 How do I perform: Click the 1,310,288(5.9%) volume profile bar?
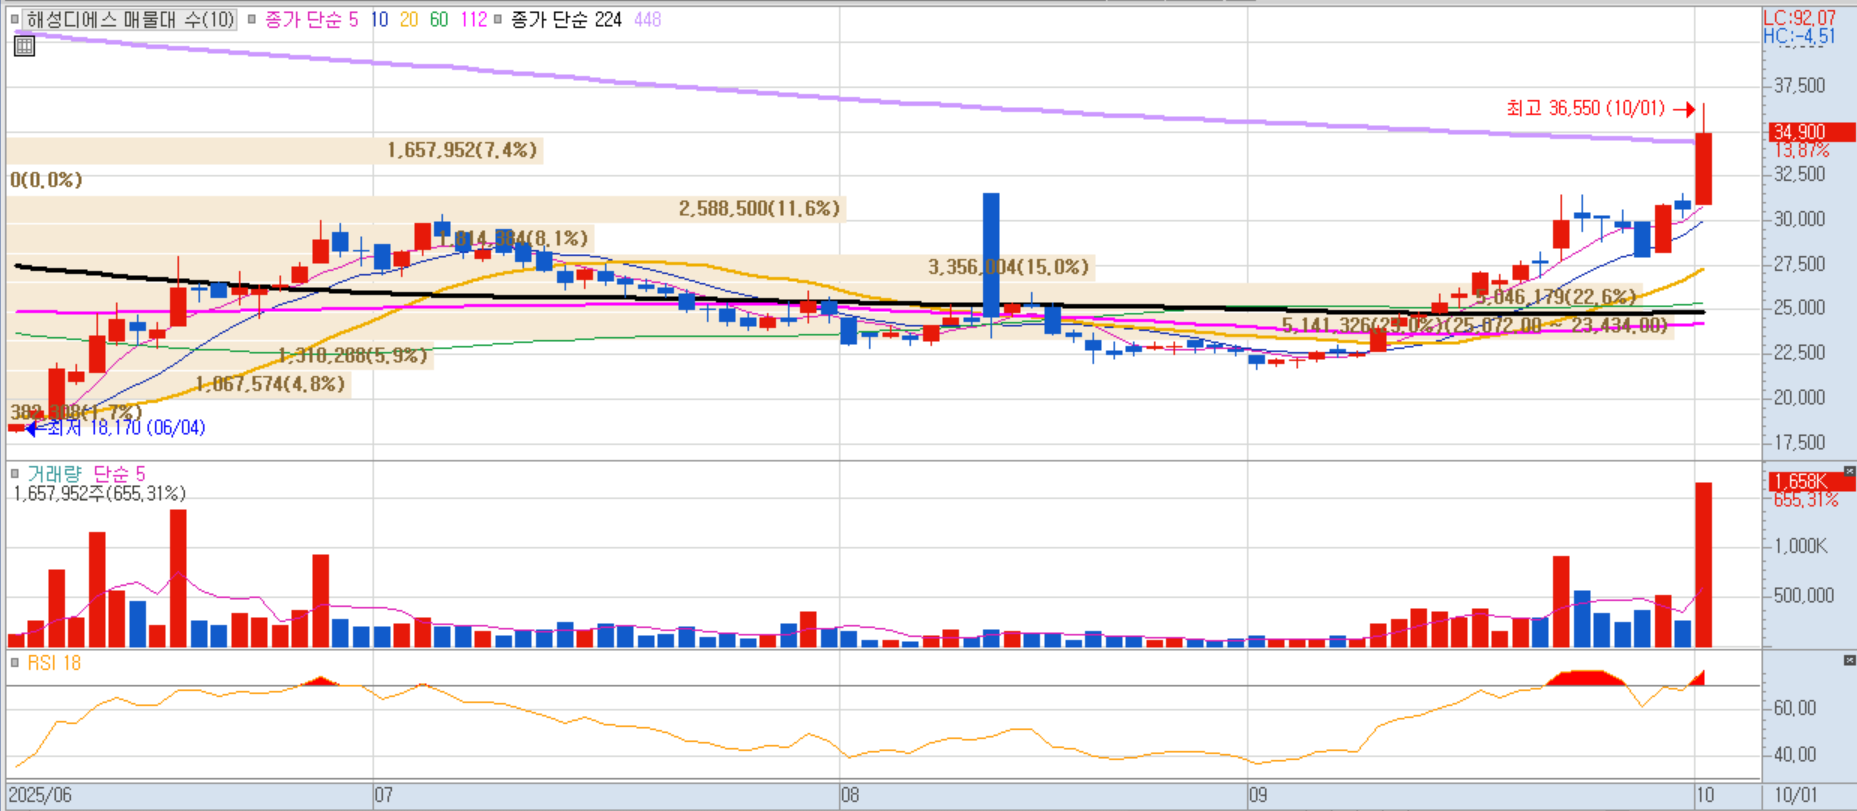tap(220, 355)
